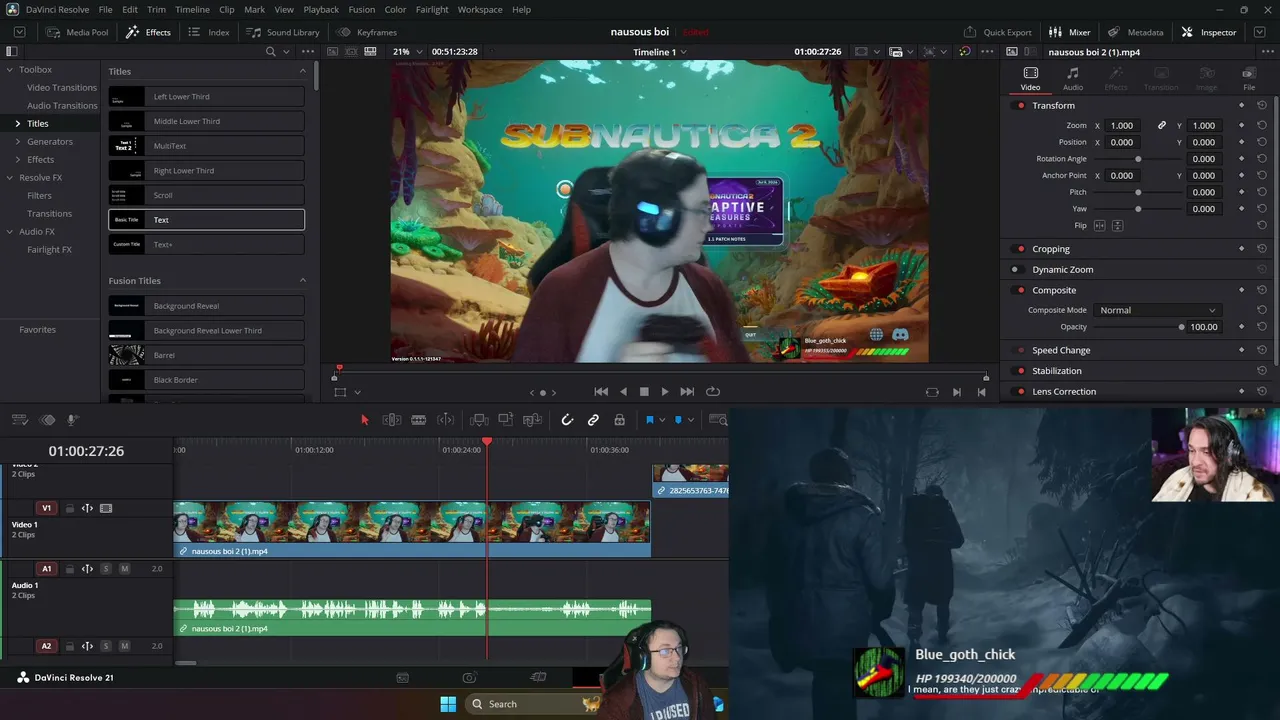Toggle the Effects panel button
This screenshot has width=1280, height=720.
pyautogui.click(x=148, y=32)
